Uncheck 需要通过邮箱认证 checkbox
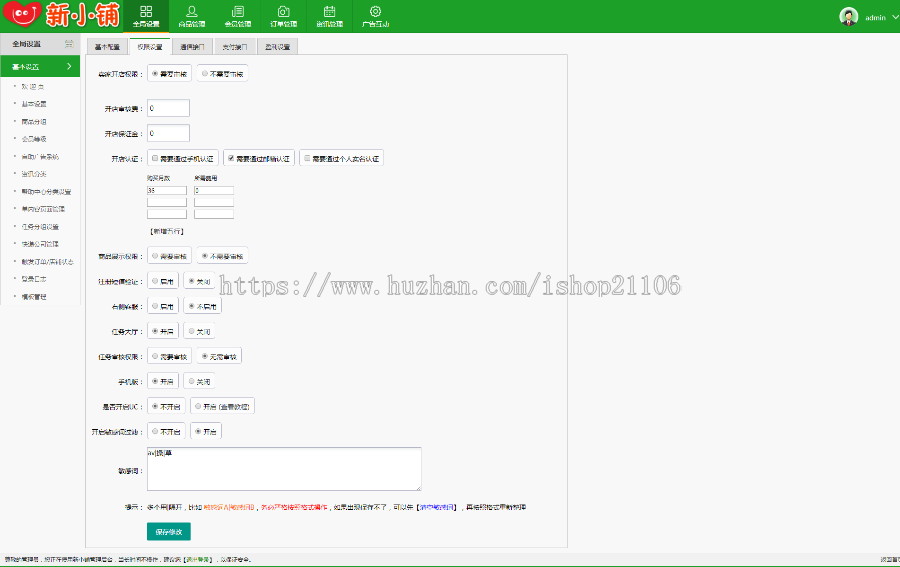Viewport: 900px width, 567px height. [x=231, y=158]
